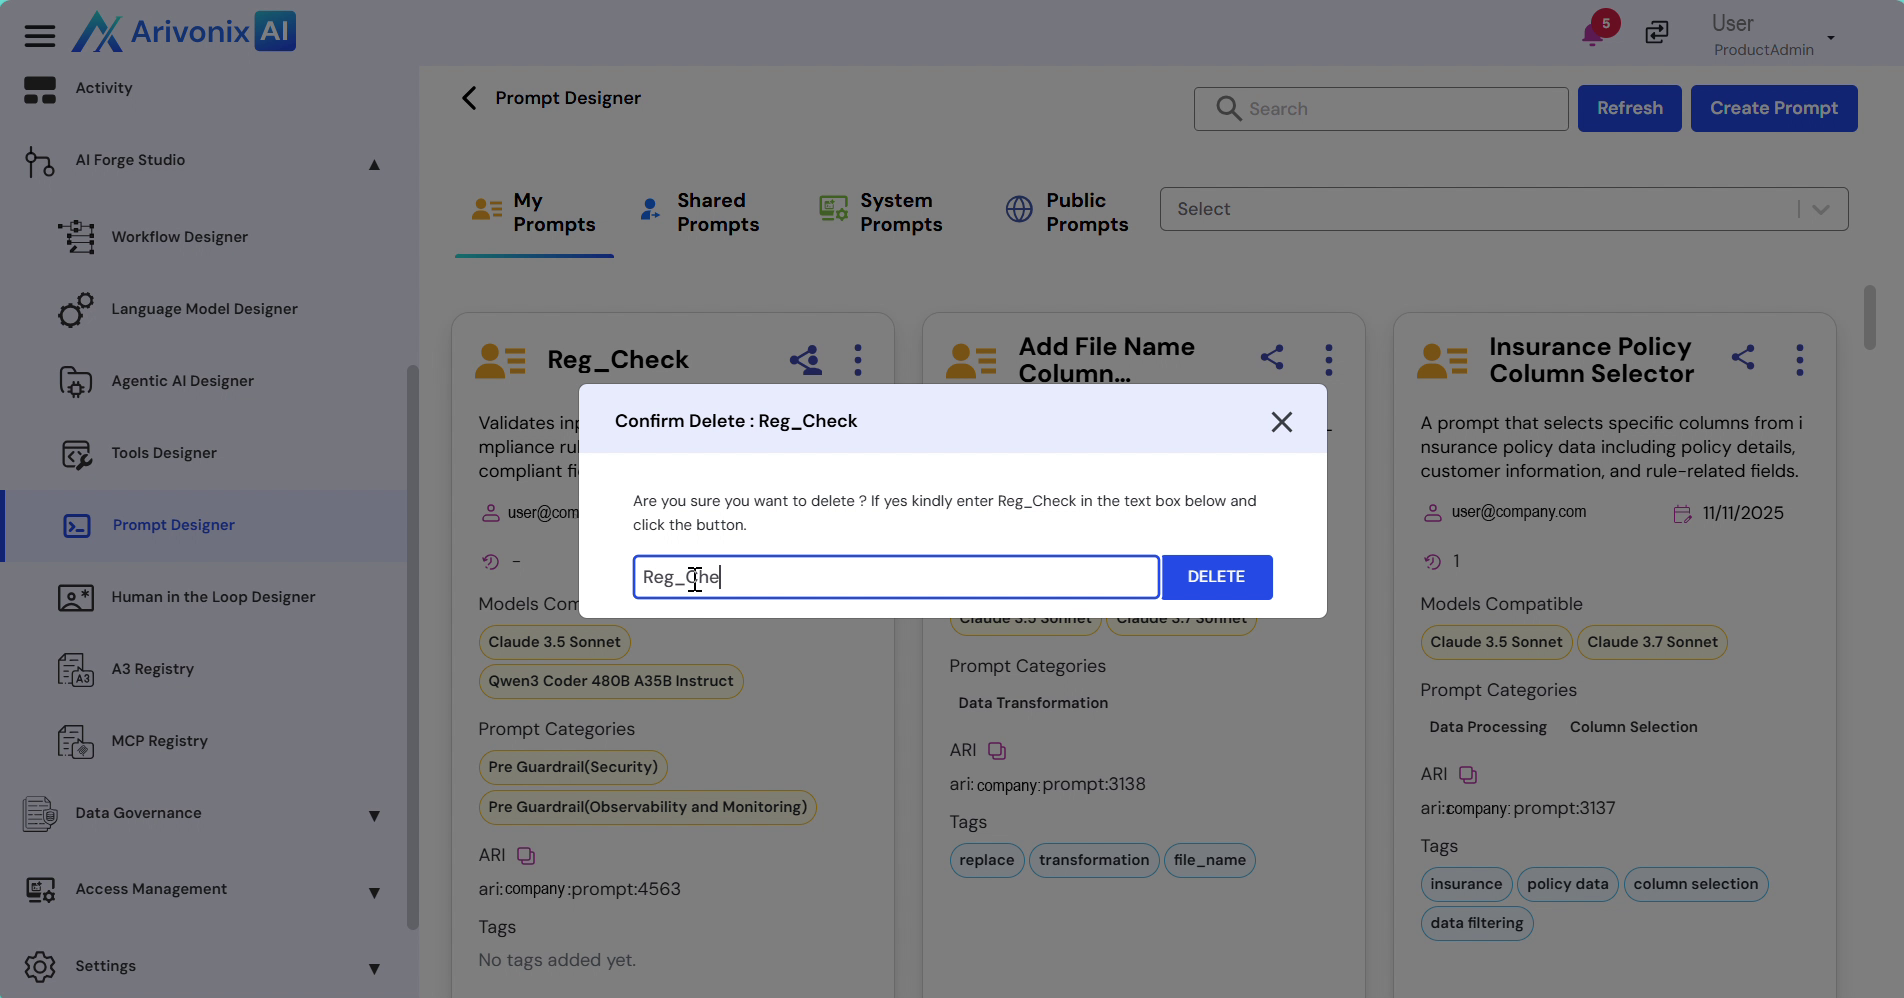
Task: Click the page vertical scrollbar
Action: [x=1869, y=318]
